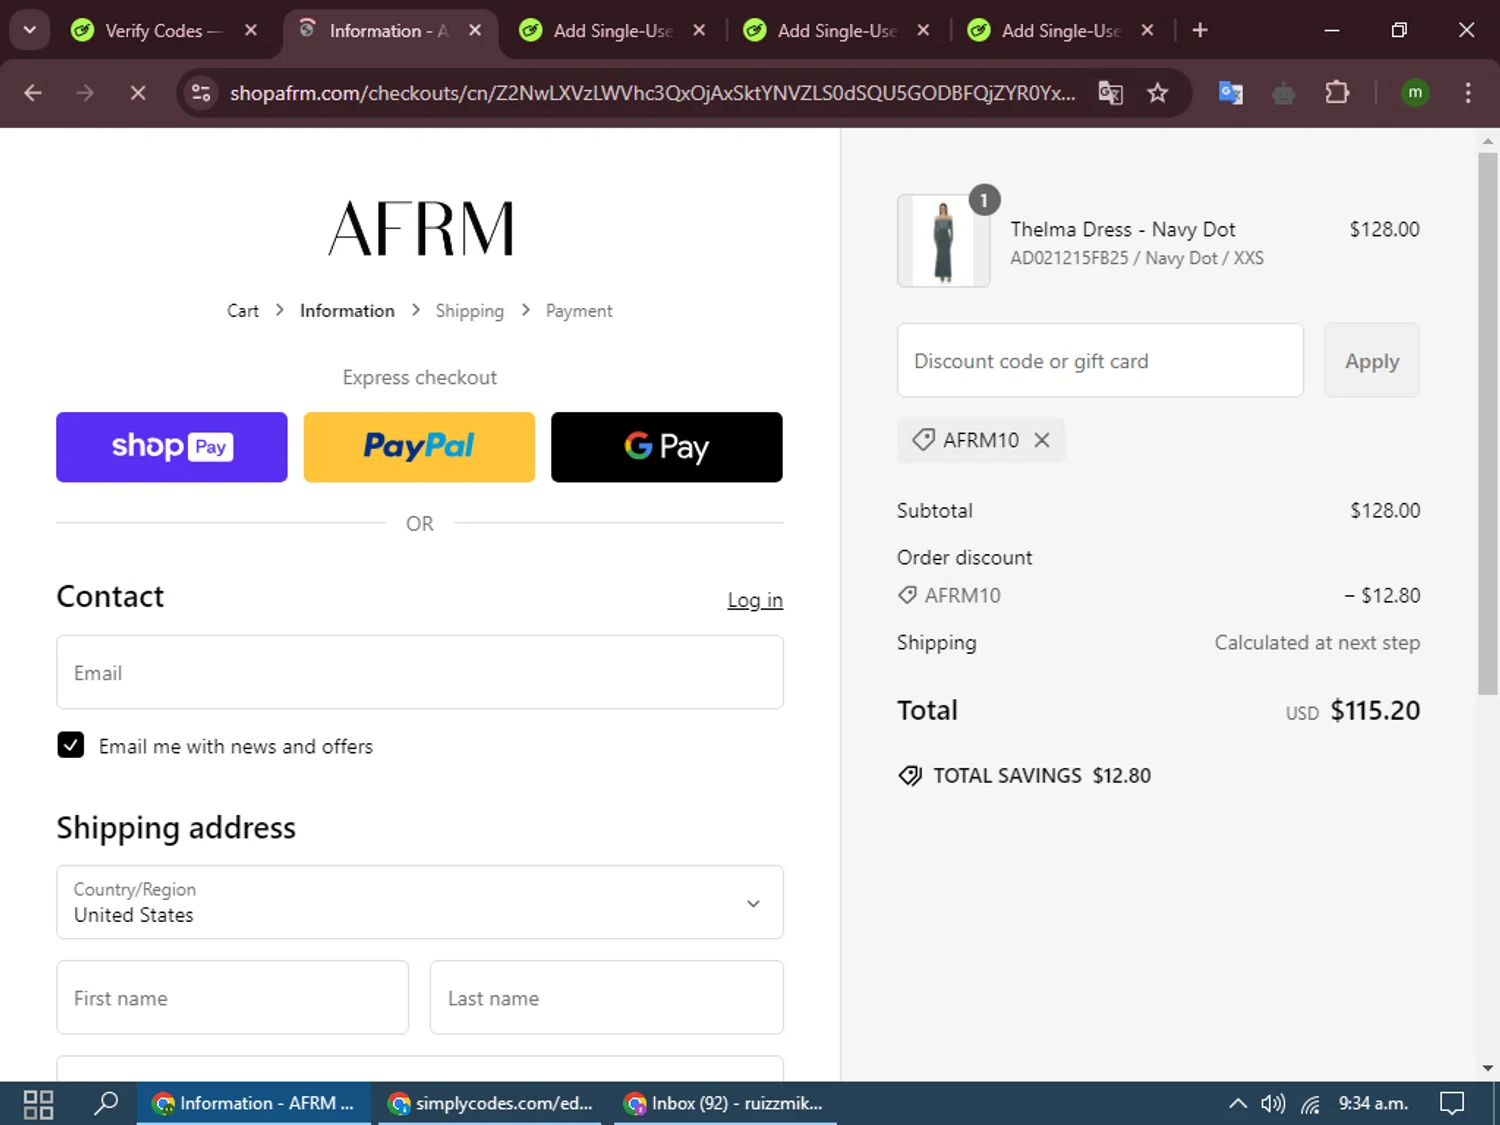
Task: Check out with Shop Pay
Action: 172,447
